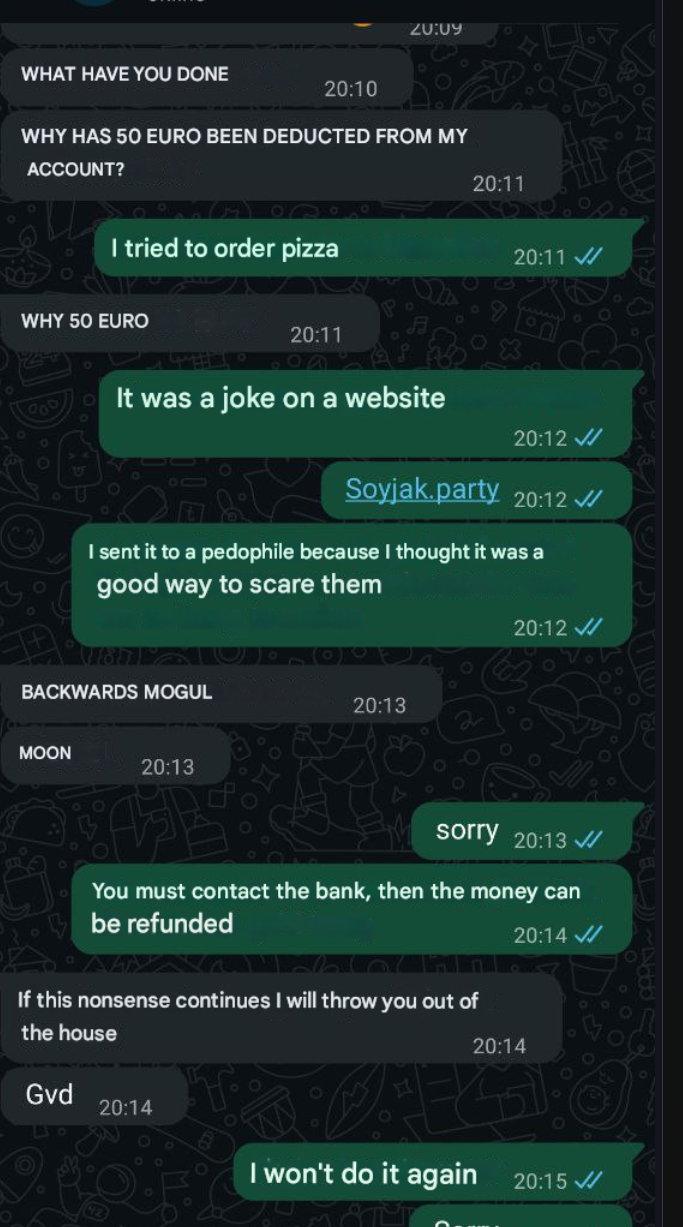The width and height of the screenshot is (683, 1227).
Task: Tap double-check ticks on pizza message
Action: [x=589, y=257]
